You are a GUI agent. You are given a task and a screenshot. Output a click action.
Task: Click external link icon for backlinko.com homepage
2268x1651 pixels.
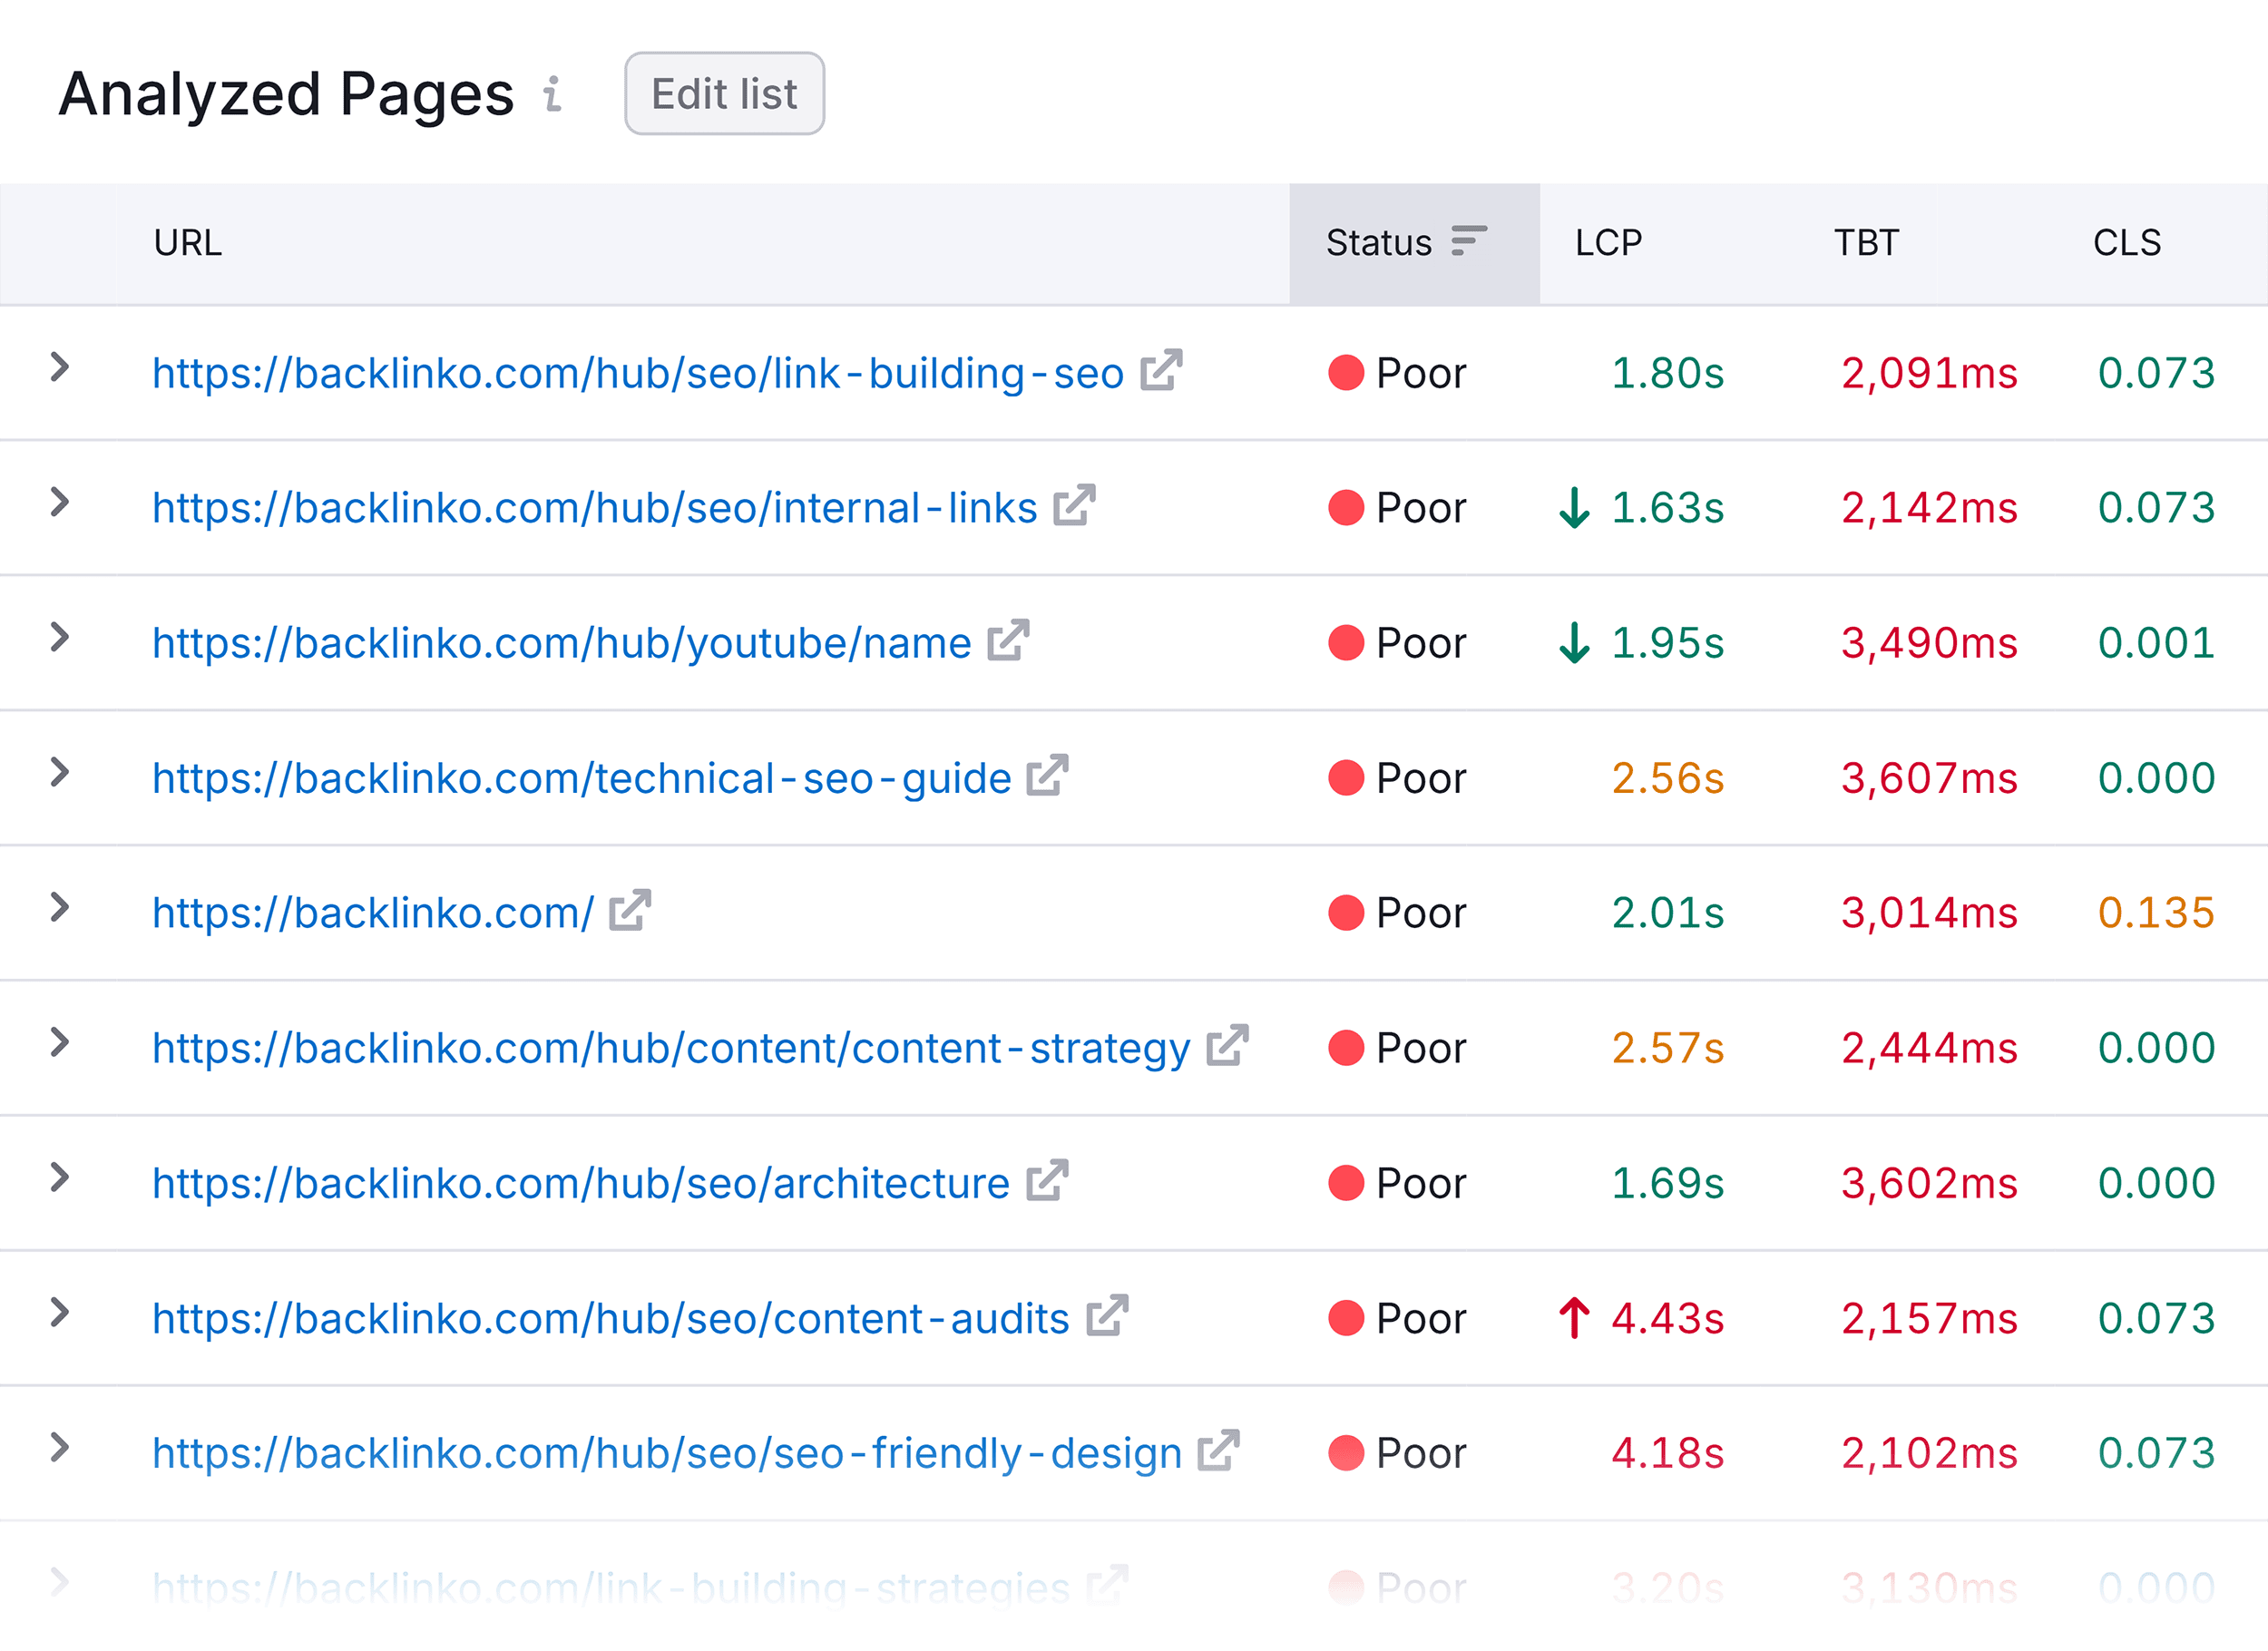click(x=631, y=909)
